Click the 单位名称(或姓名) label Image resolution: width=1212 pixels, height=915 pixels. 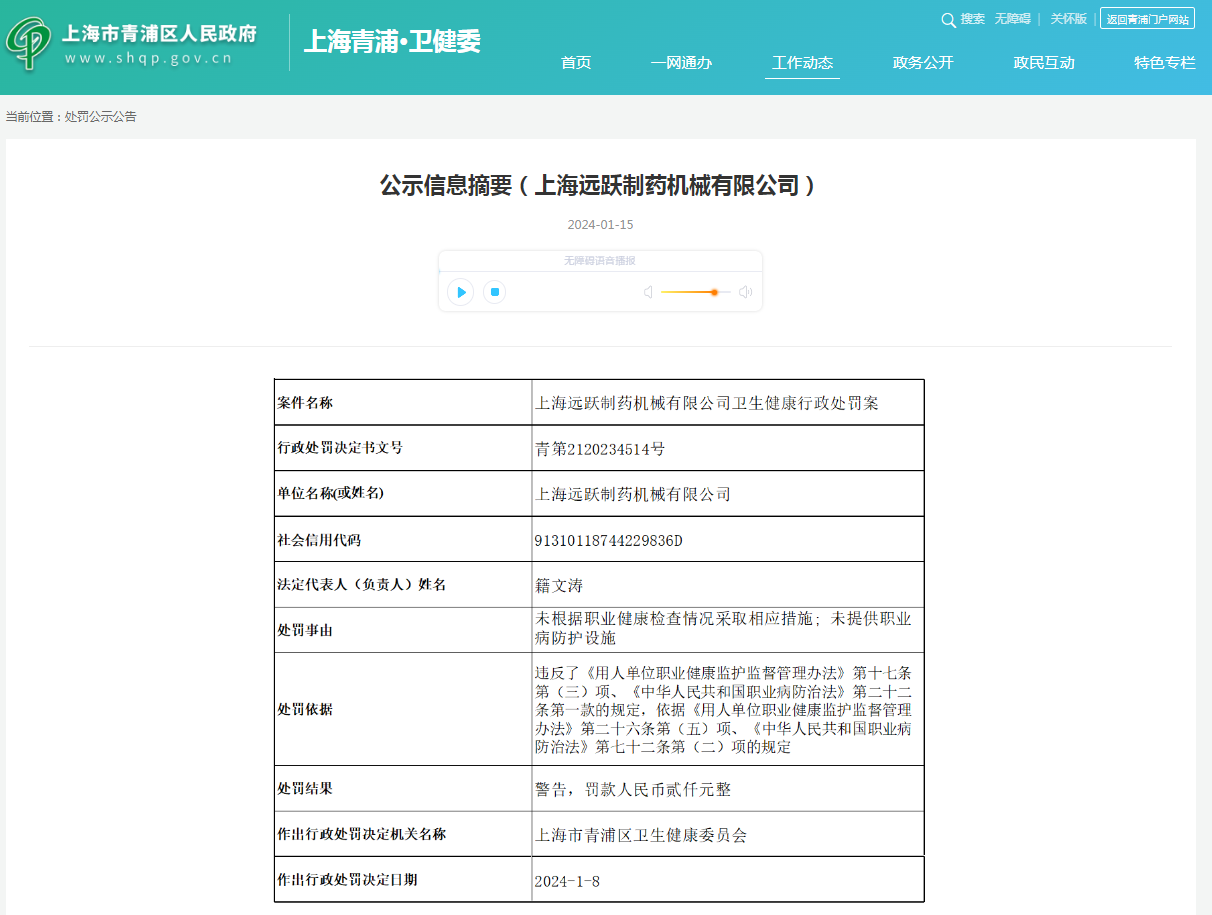331,493
